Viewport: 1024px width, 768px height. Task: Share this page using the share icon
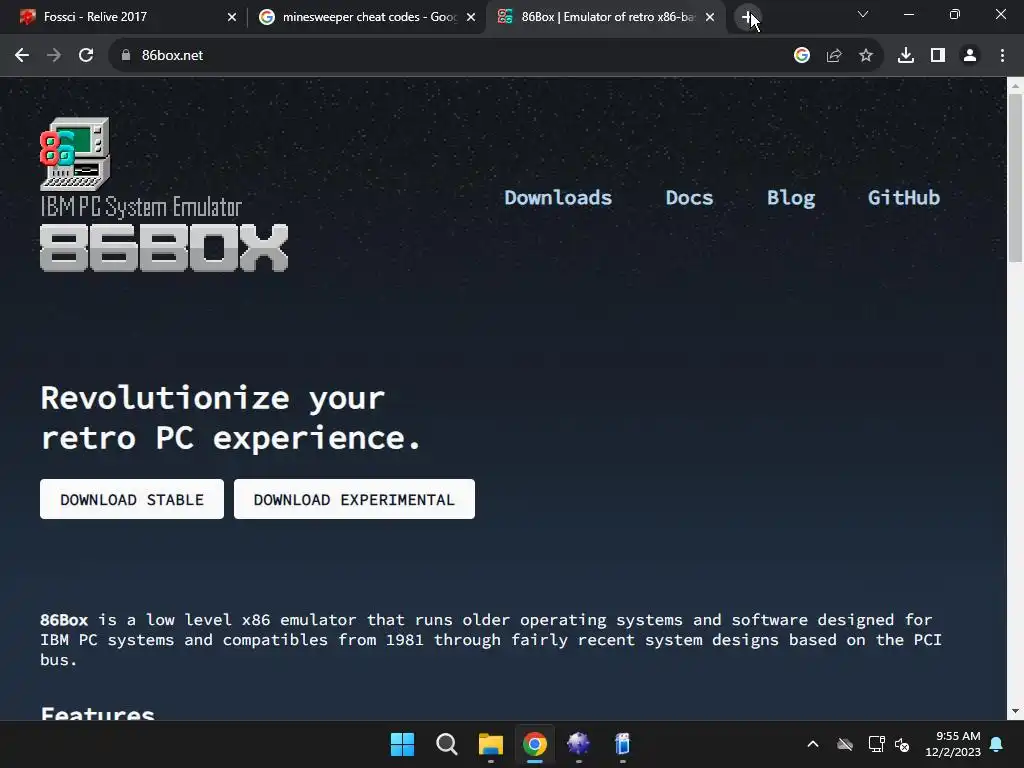(x=834, y=56)
